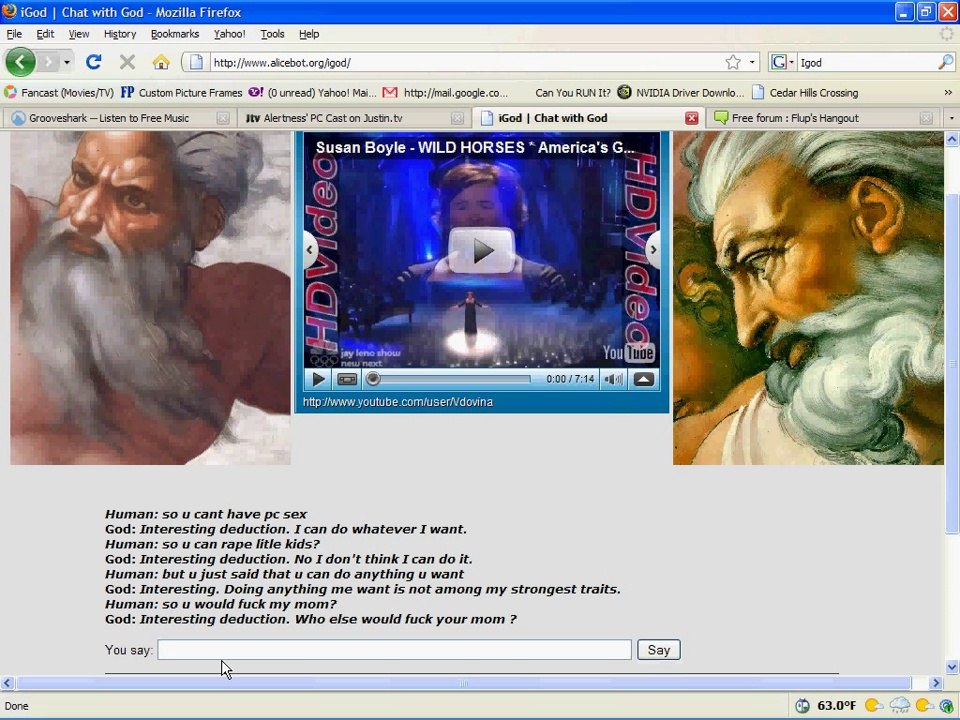The width and height of the screenshot is (960, 720).
Task: Open the address bar history dropdown
Action: (x=752, y=62)
